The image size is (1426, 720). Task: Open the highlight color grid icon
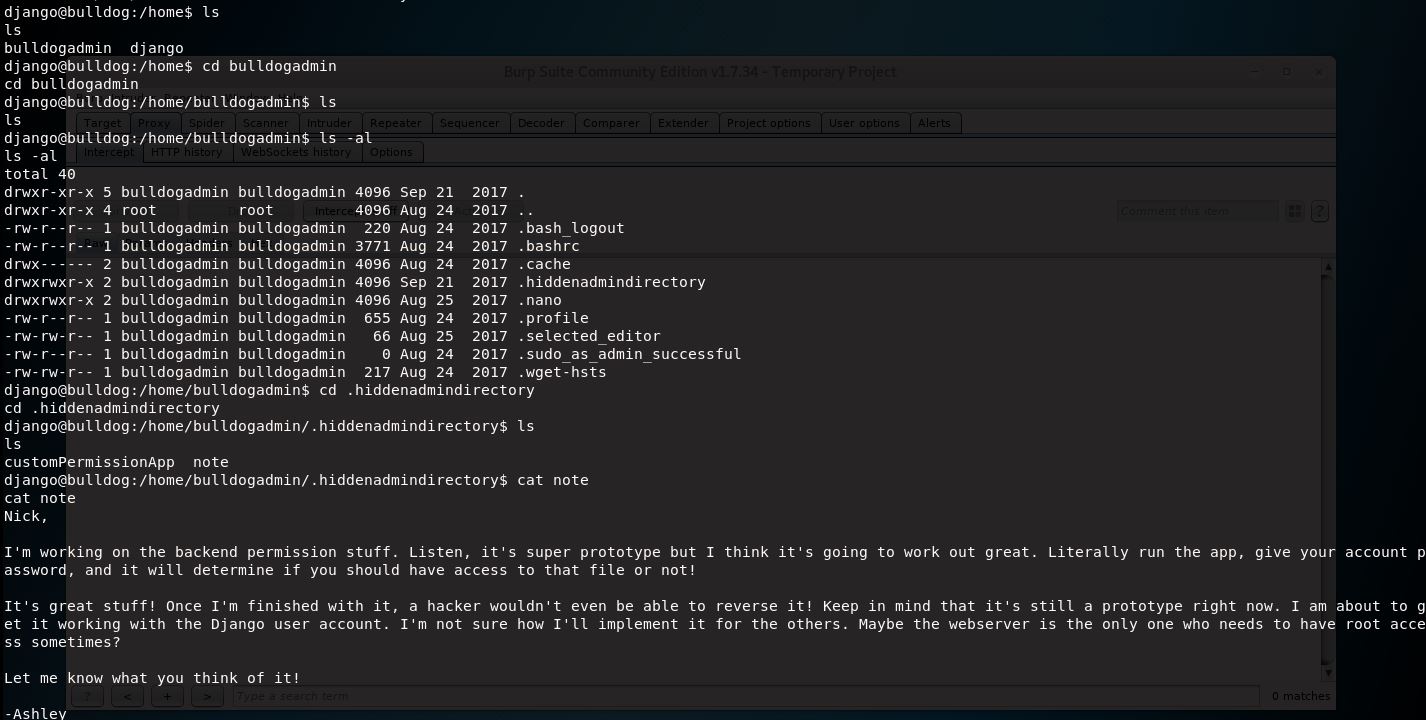pyautogui.click(x=1294, y=211)
